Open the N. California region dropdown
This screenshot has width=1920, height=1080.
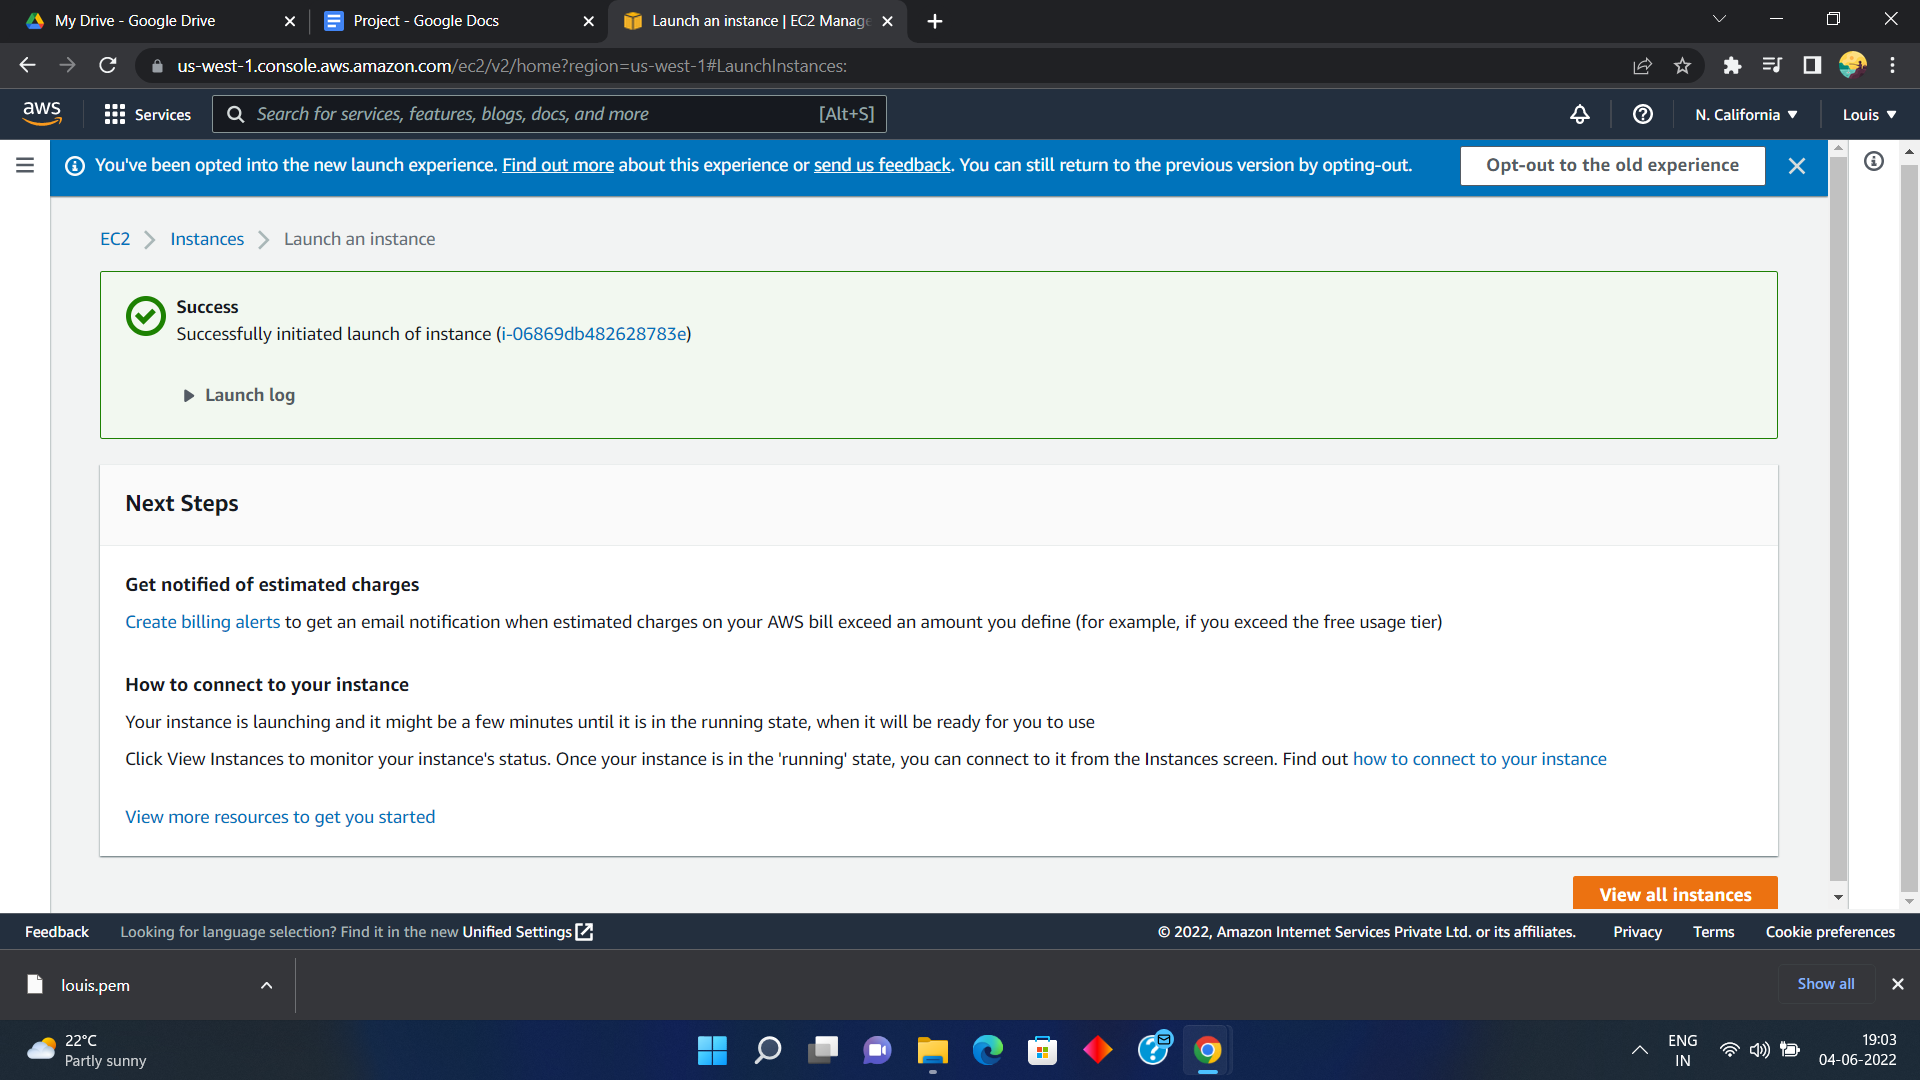pos(1746,114)
